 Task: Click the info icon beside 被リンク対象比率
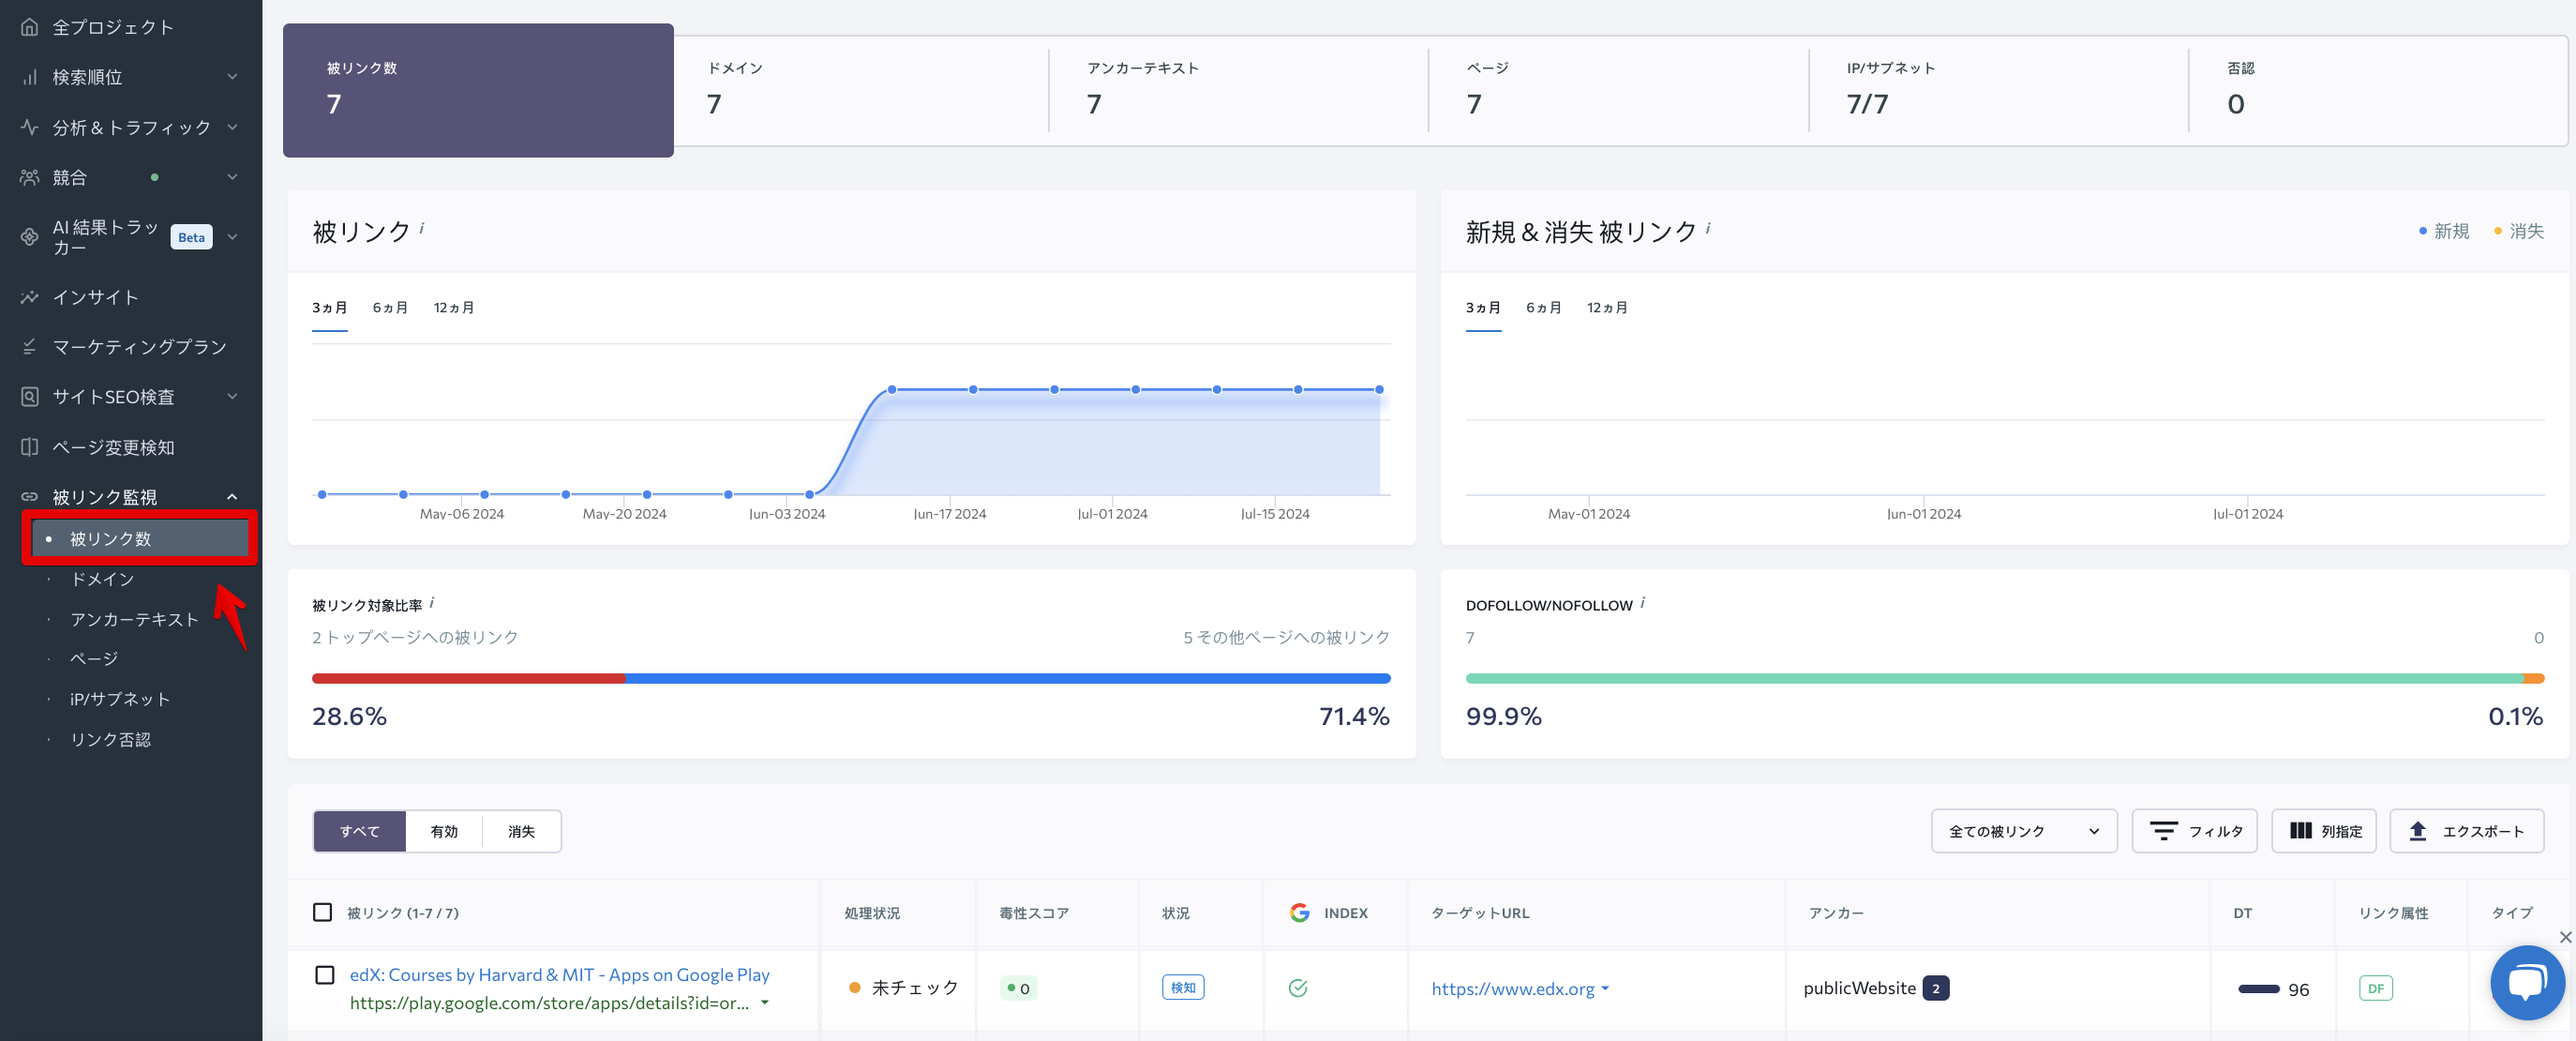432,603
